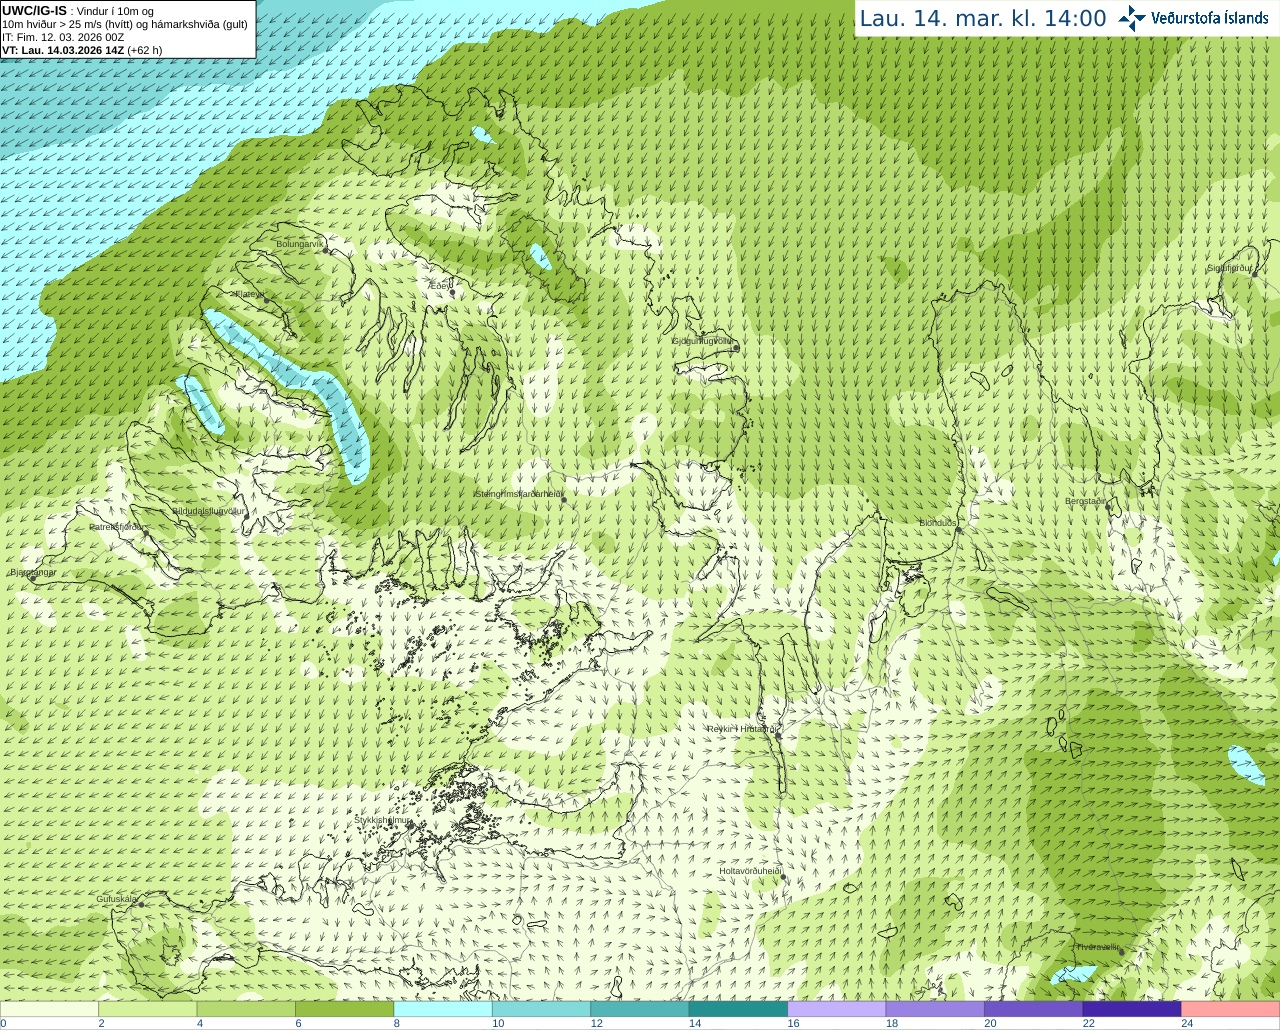Screen dimensions: 1280x1030
Task: Click the Patreksfjörður station label
Action: 118,527
